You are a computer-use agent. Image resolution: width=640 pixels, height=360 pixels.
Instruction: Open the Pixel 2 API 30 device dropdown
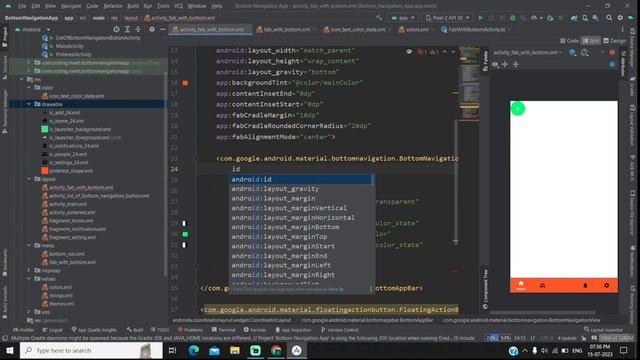click(448, 18)
